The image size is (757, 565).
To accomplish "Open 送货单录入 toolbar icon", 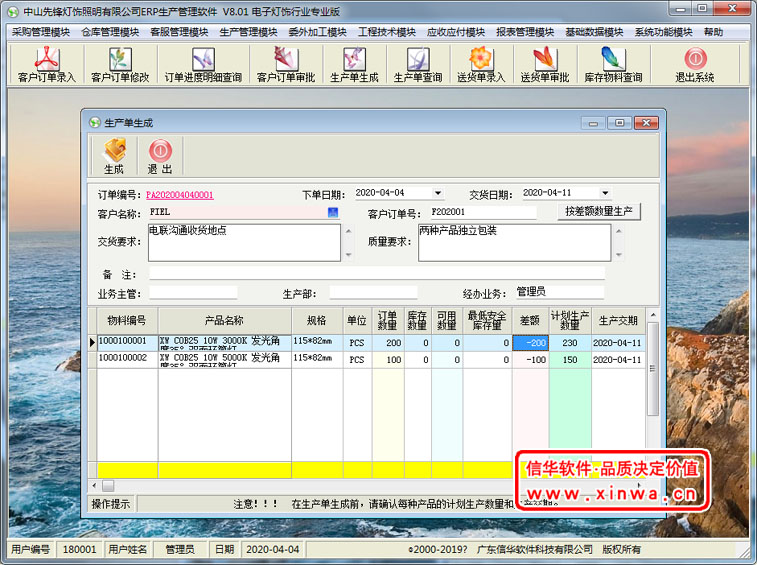I will coord(481,64).
